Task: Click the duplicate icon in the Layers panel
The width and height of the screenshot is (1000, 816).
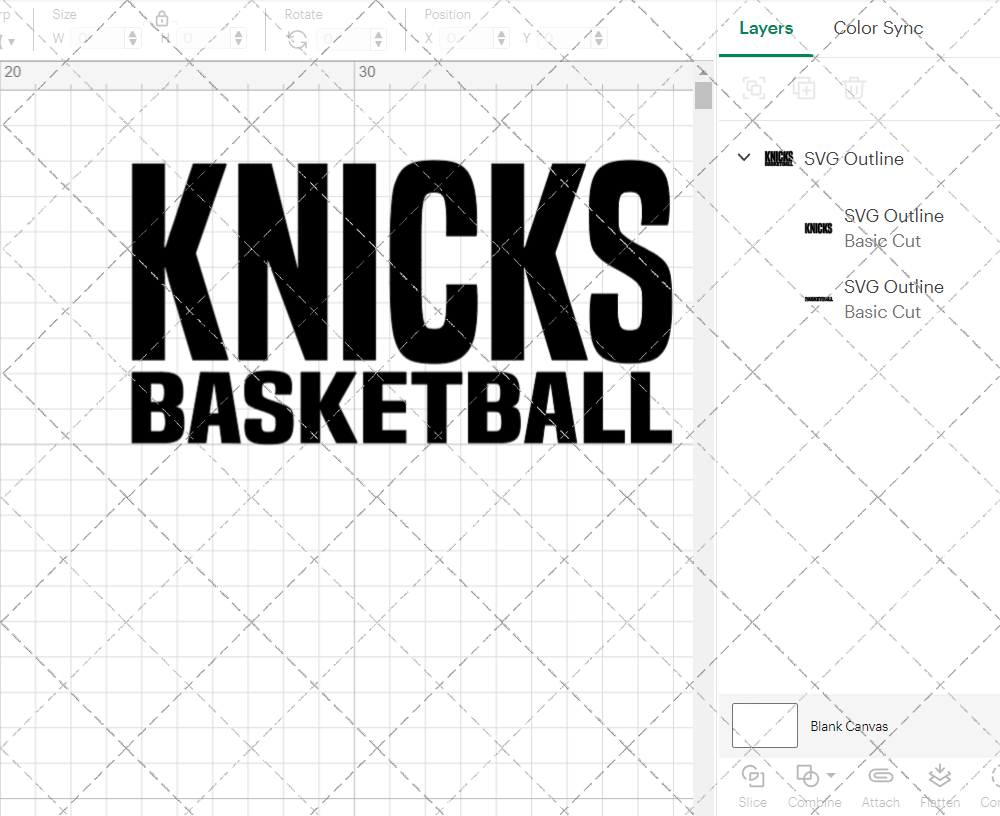Action: 803,88
